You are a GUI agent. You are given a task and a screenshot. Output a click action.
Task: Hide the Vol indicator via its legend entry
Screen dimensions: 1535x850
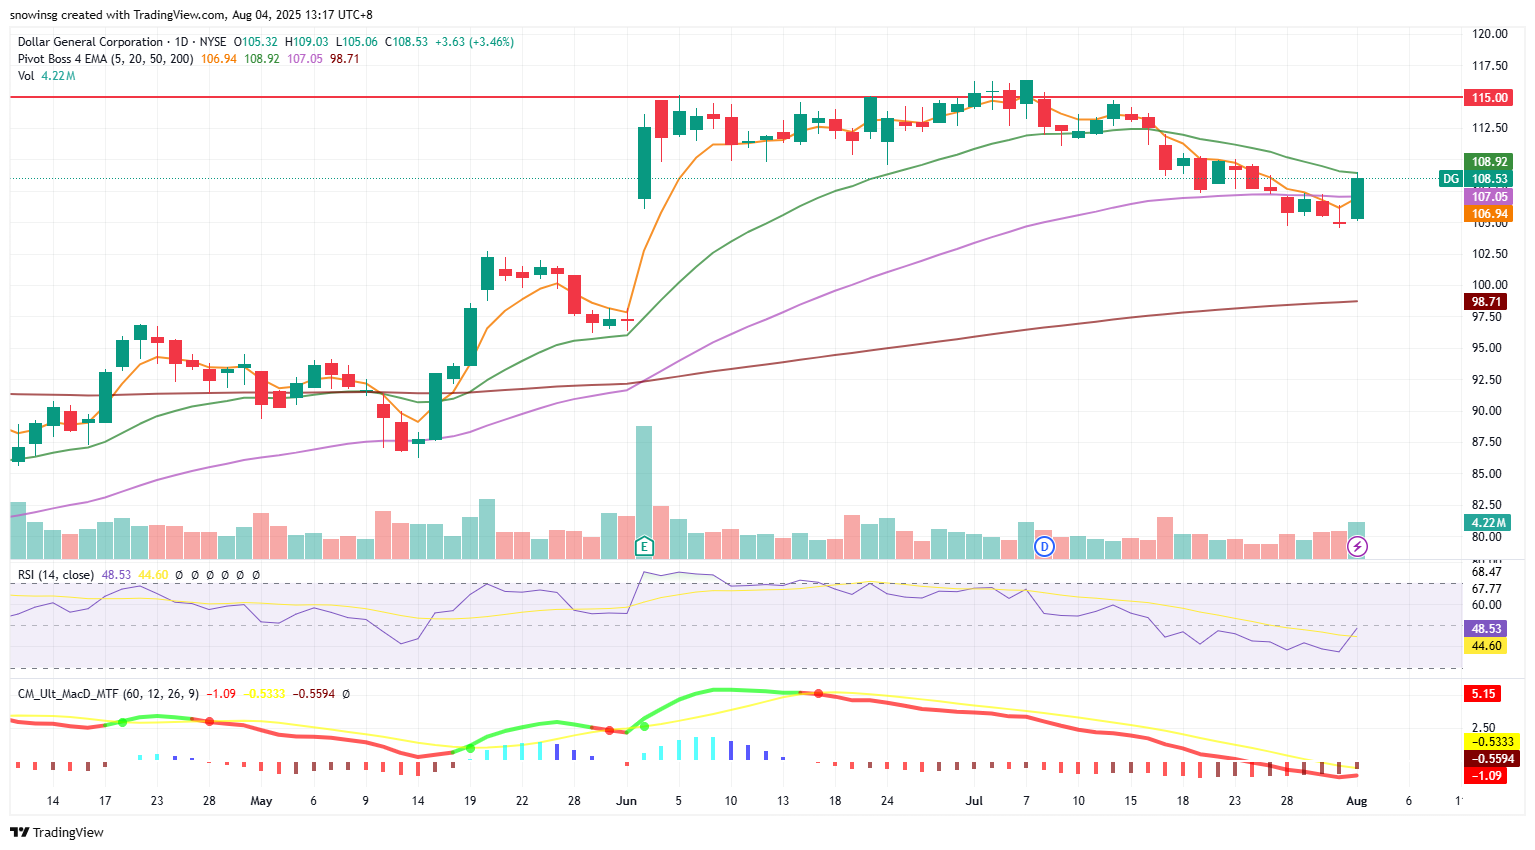[24, 75]
